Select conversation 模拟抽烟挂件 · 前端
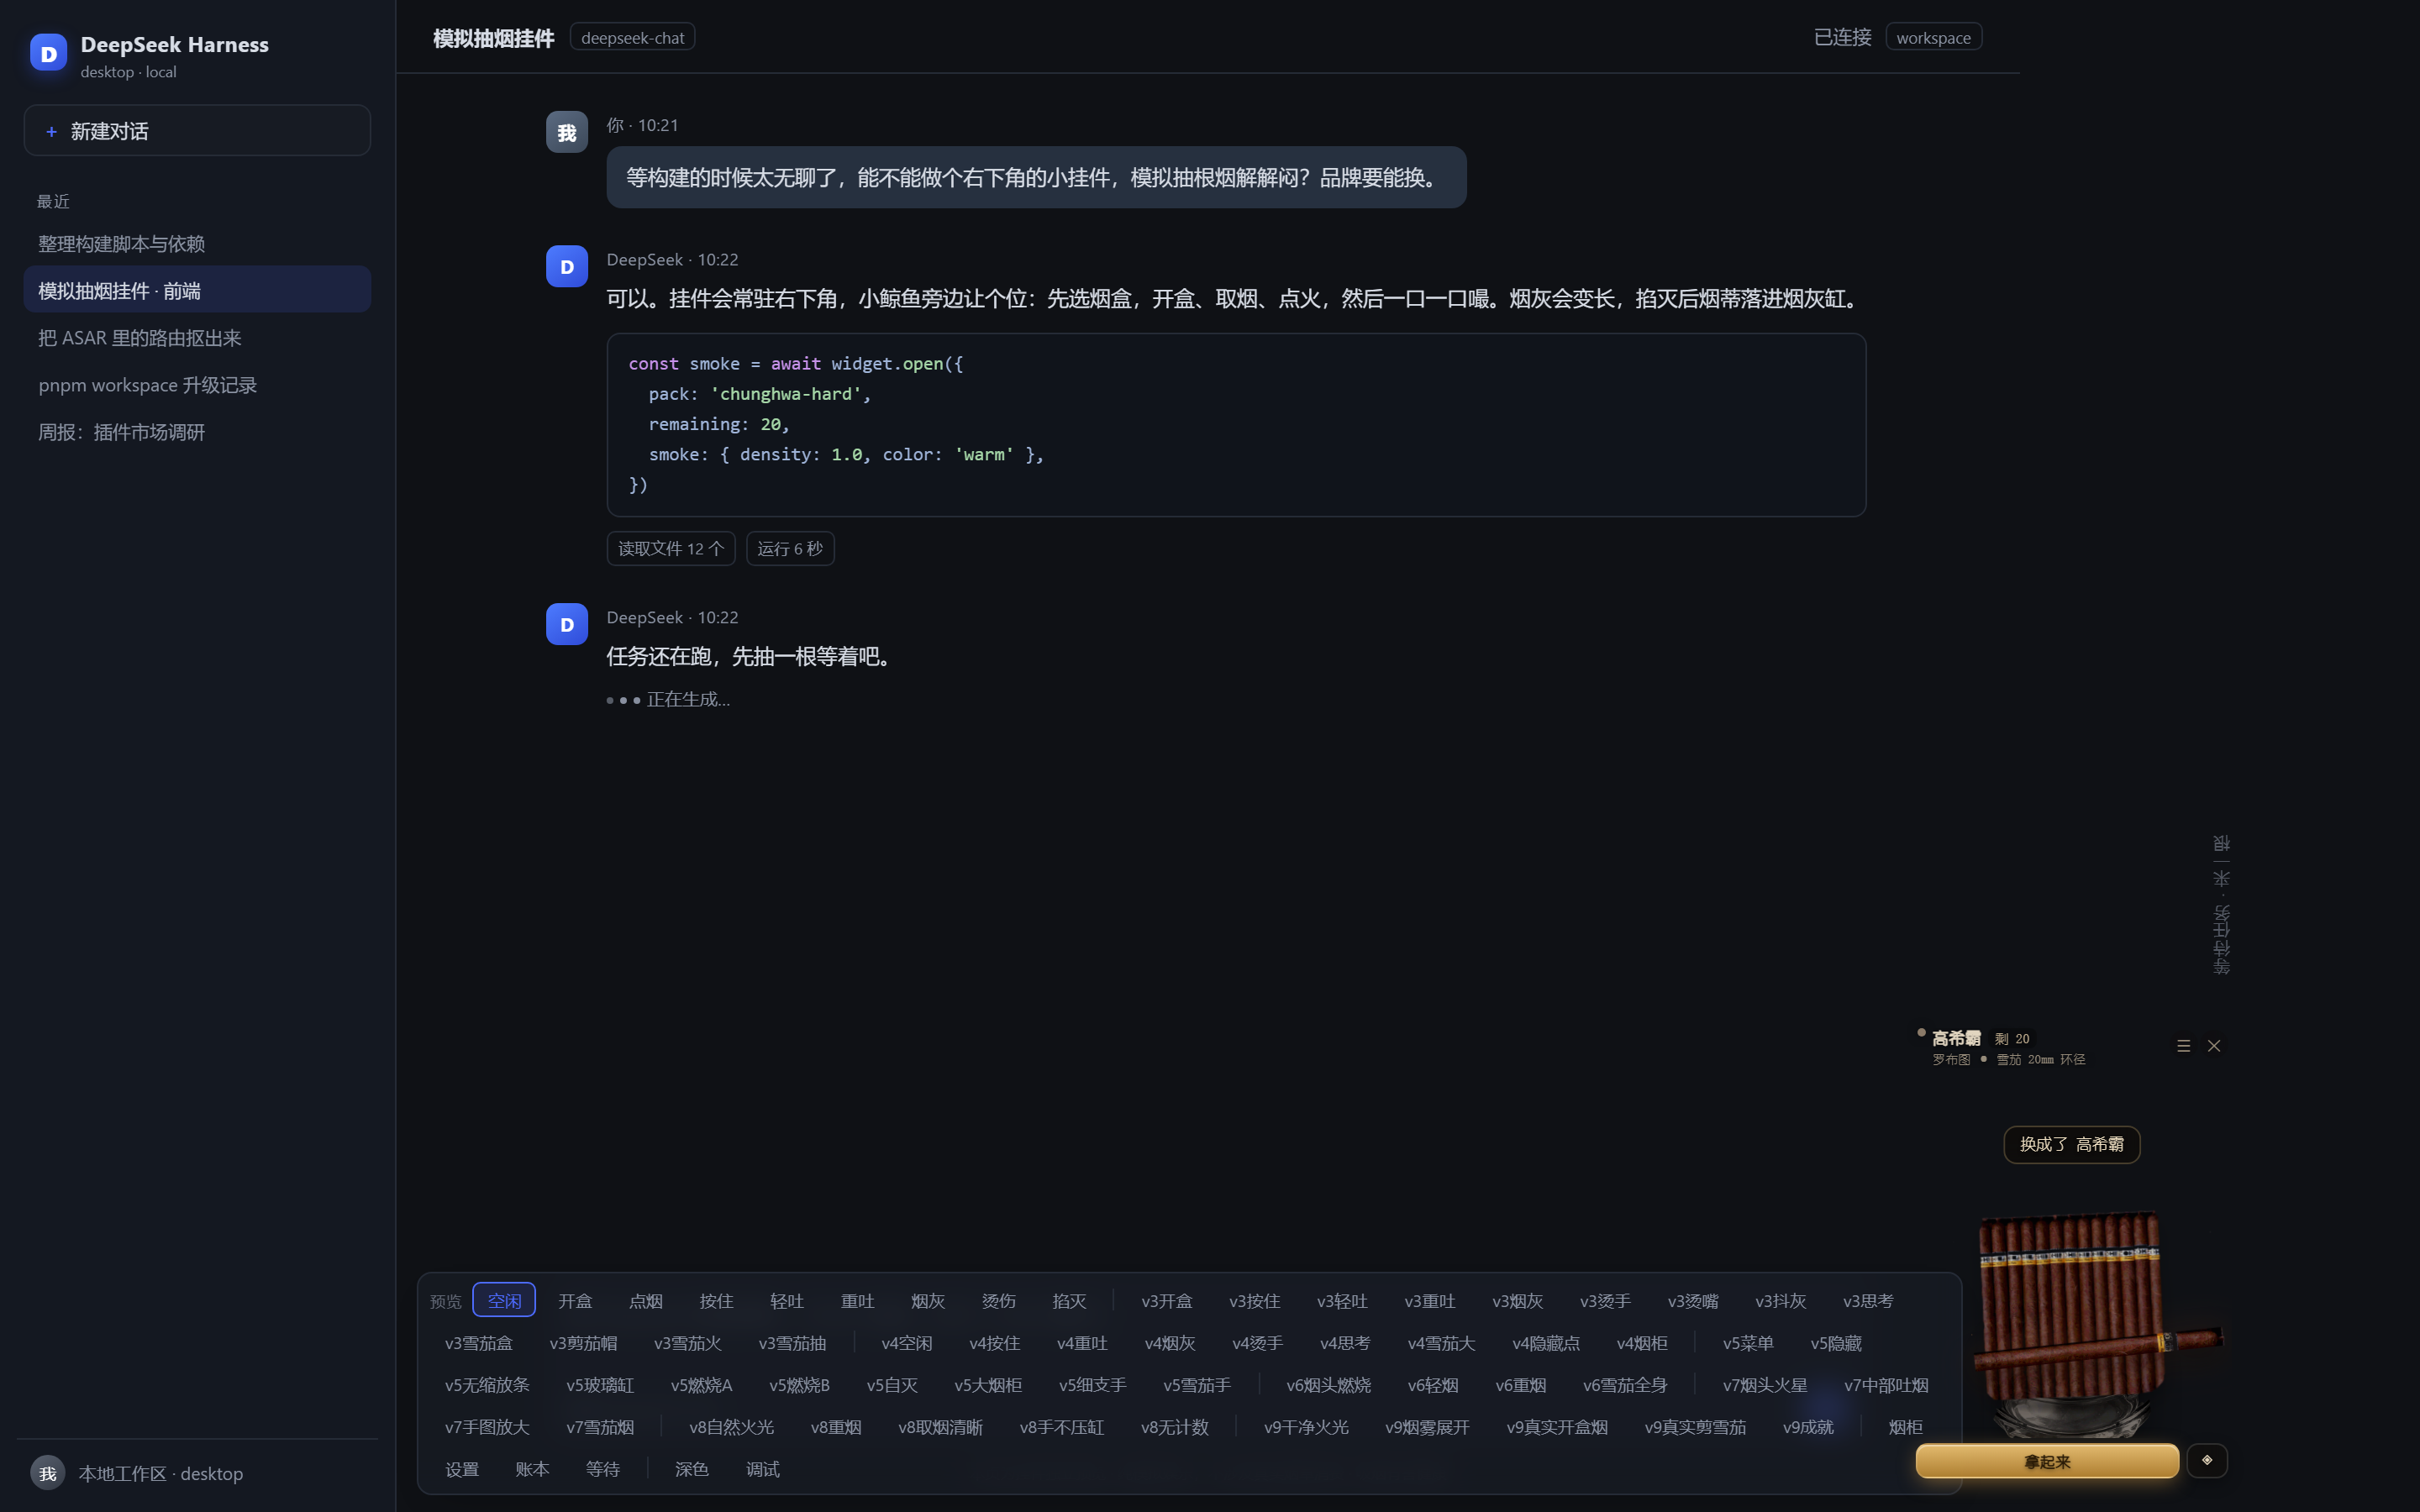 click(197, 290)
